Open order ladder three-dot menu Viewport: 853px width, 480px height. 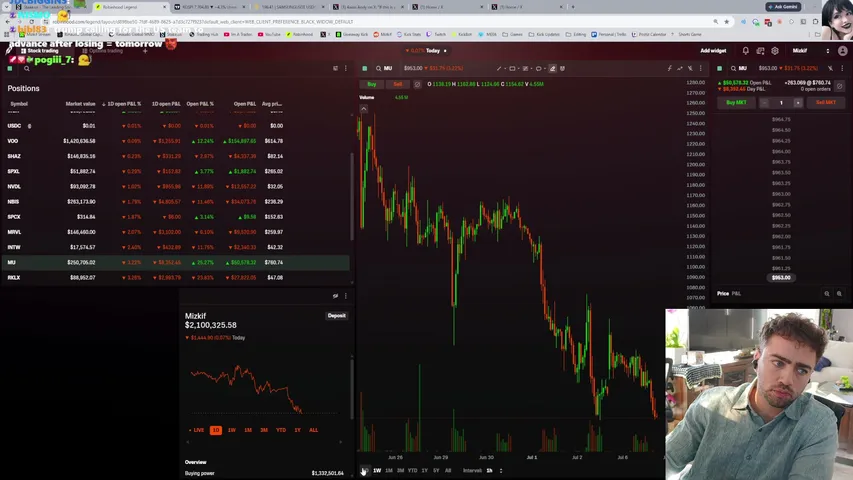[x=842, y=69]
